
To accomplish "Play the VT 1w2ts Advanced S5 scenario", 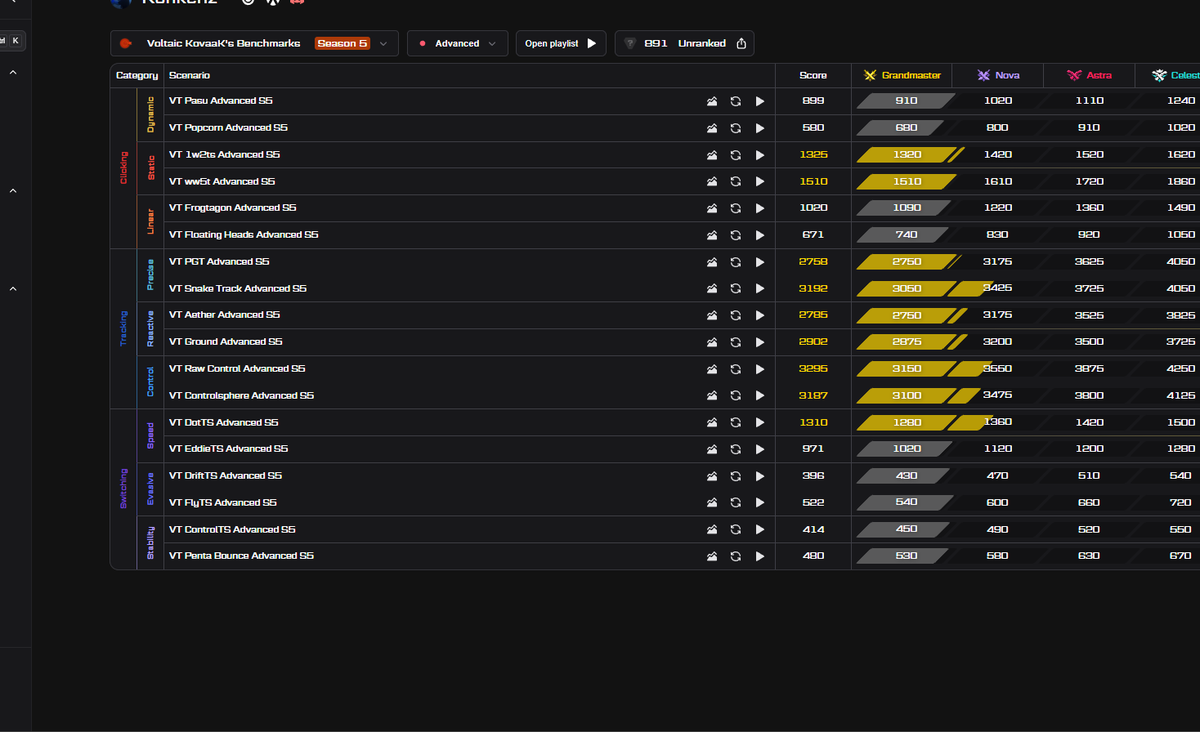I will (760, 155).
